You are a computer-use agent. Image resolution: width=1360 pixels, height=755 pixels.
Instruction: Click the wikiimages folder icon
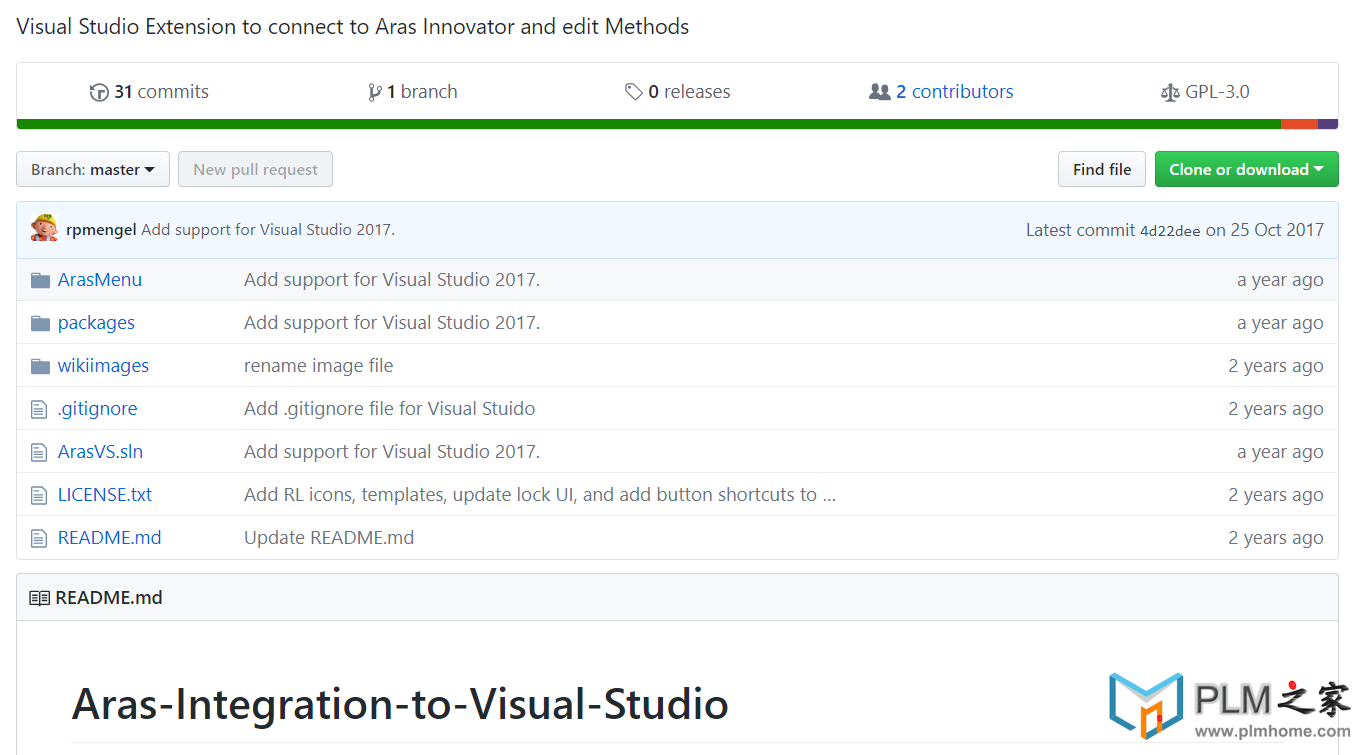(40, 366)
